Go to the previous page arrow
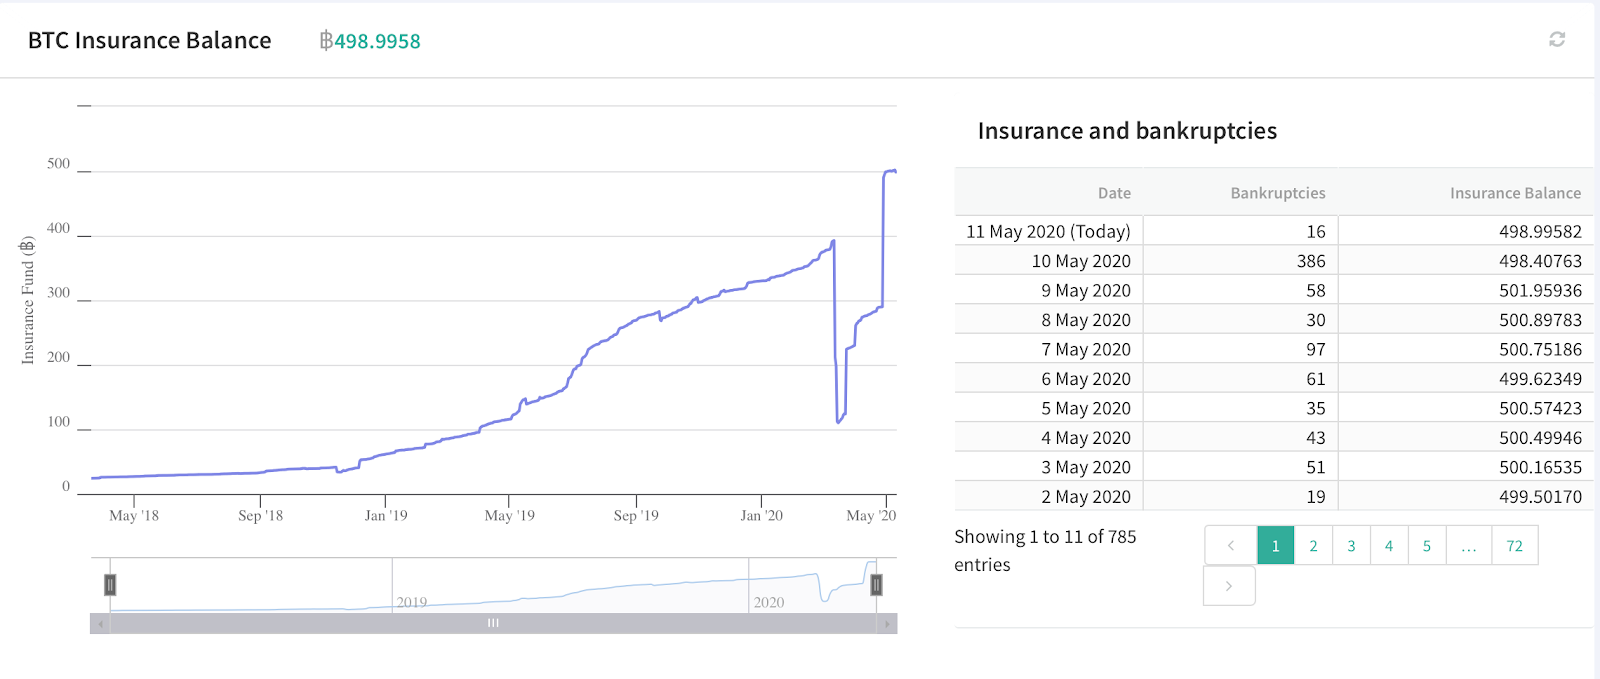The image size is (1600, 679). coord(1231,545)
